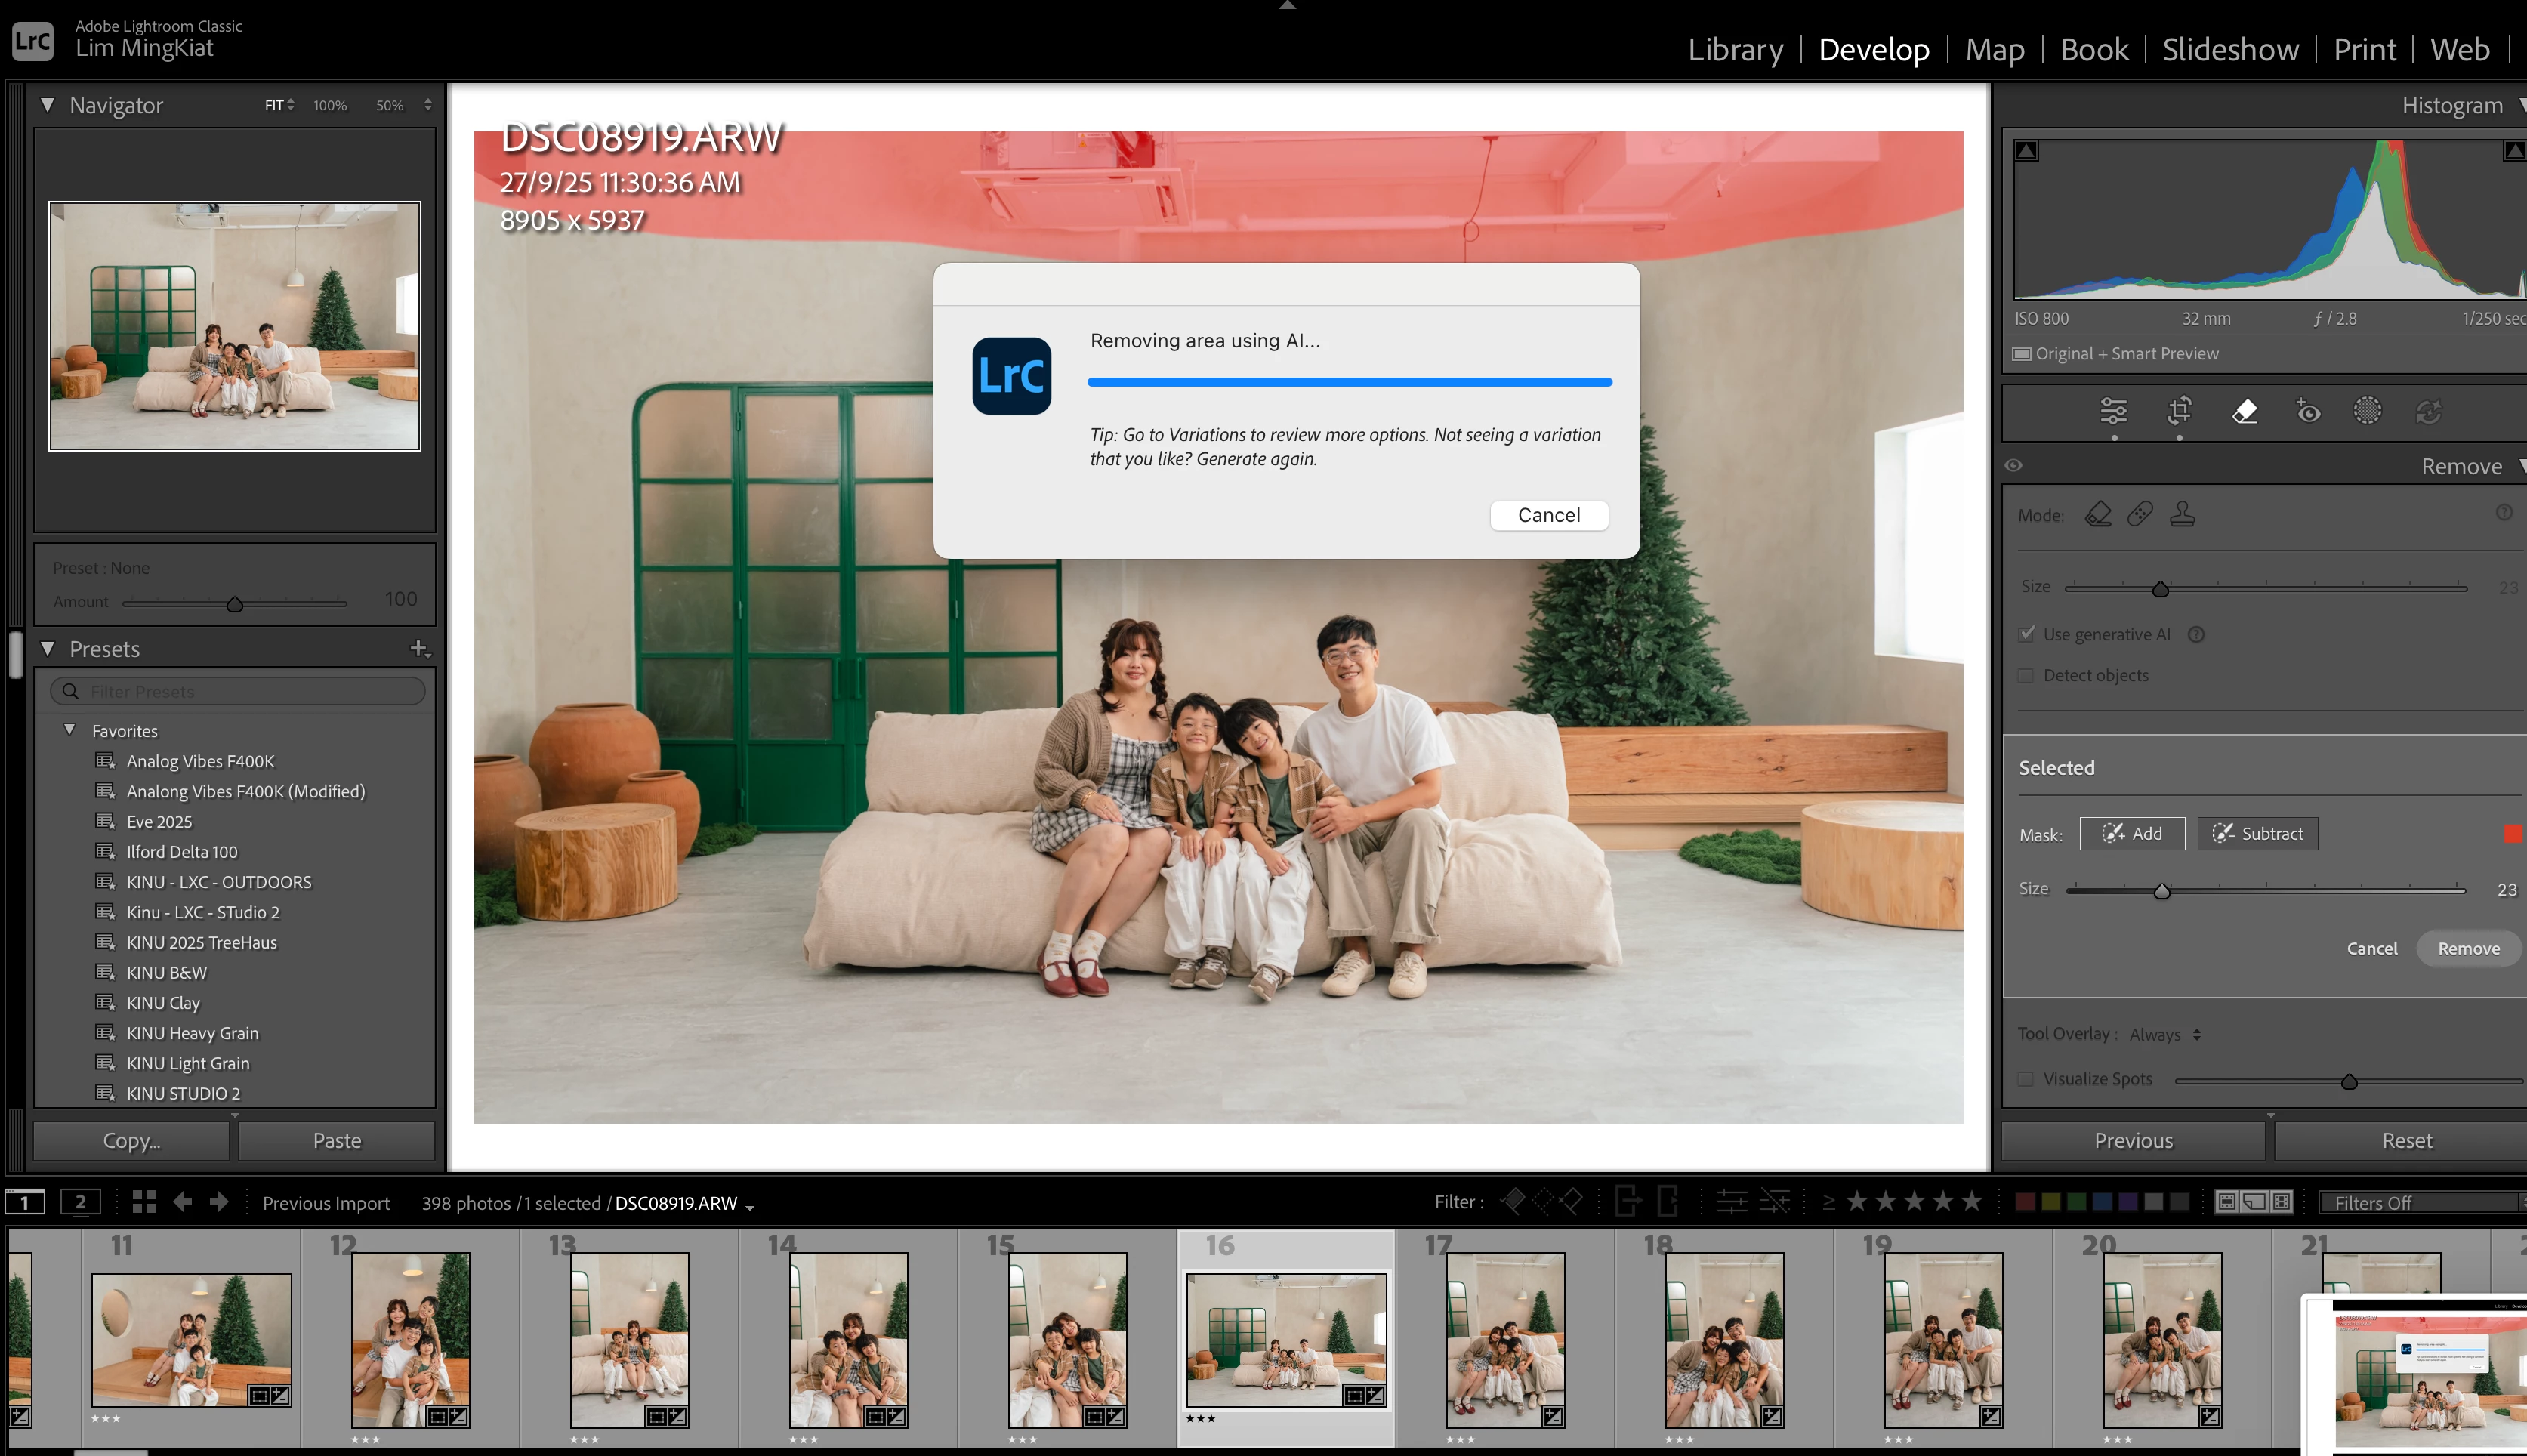Toggle Use generative AI checkbox

2026,634
